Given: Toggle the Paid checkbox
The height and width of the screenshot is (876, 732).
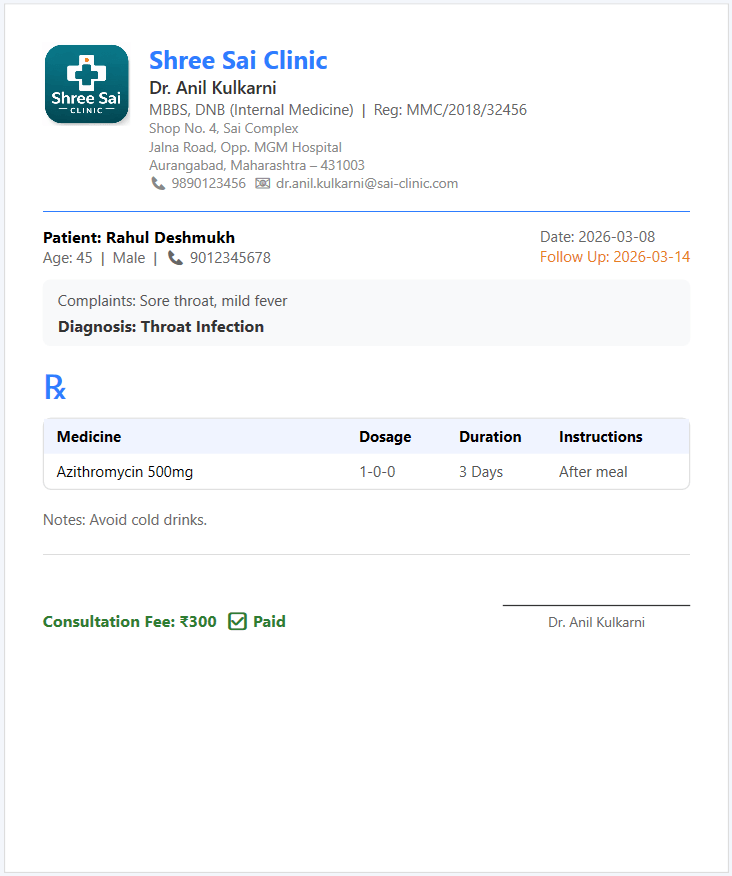Looking at the screenshot, I should tap(237, 622).
